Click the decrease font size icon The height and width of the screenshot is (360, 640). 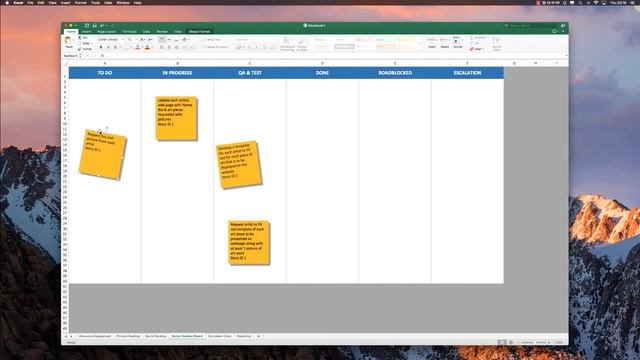point(150,40)
